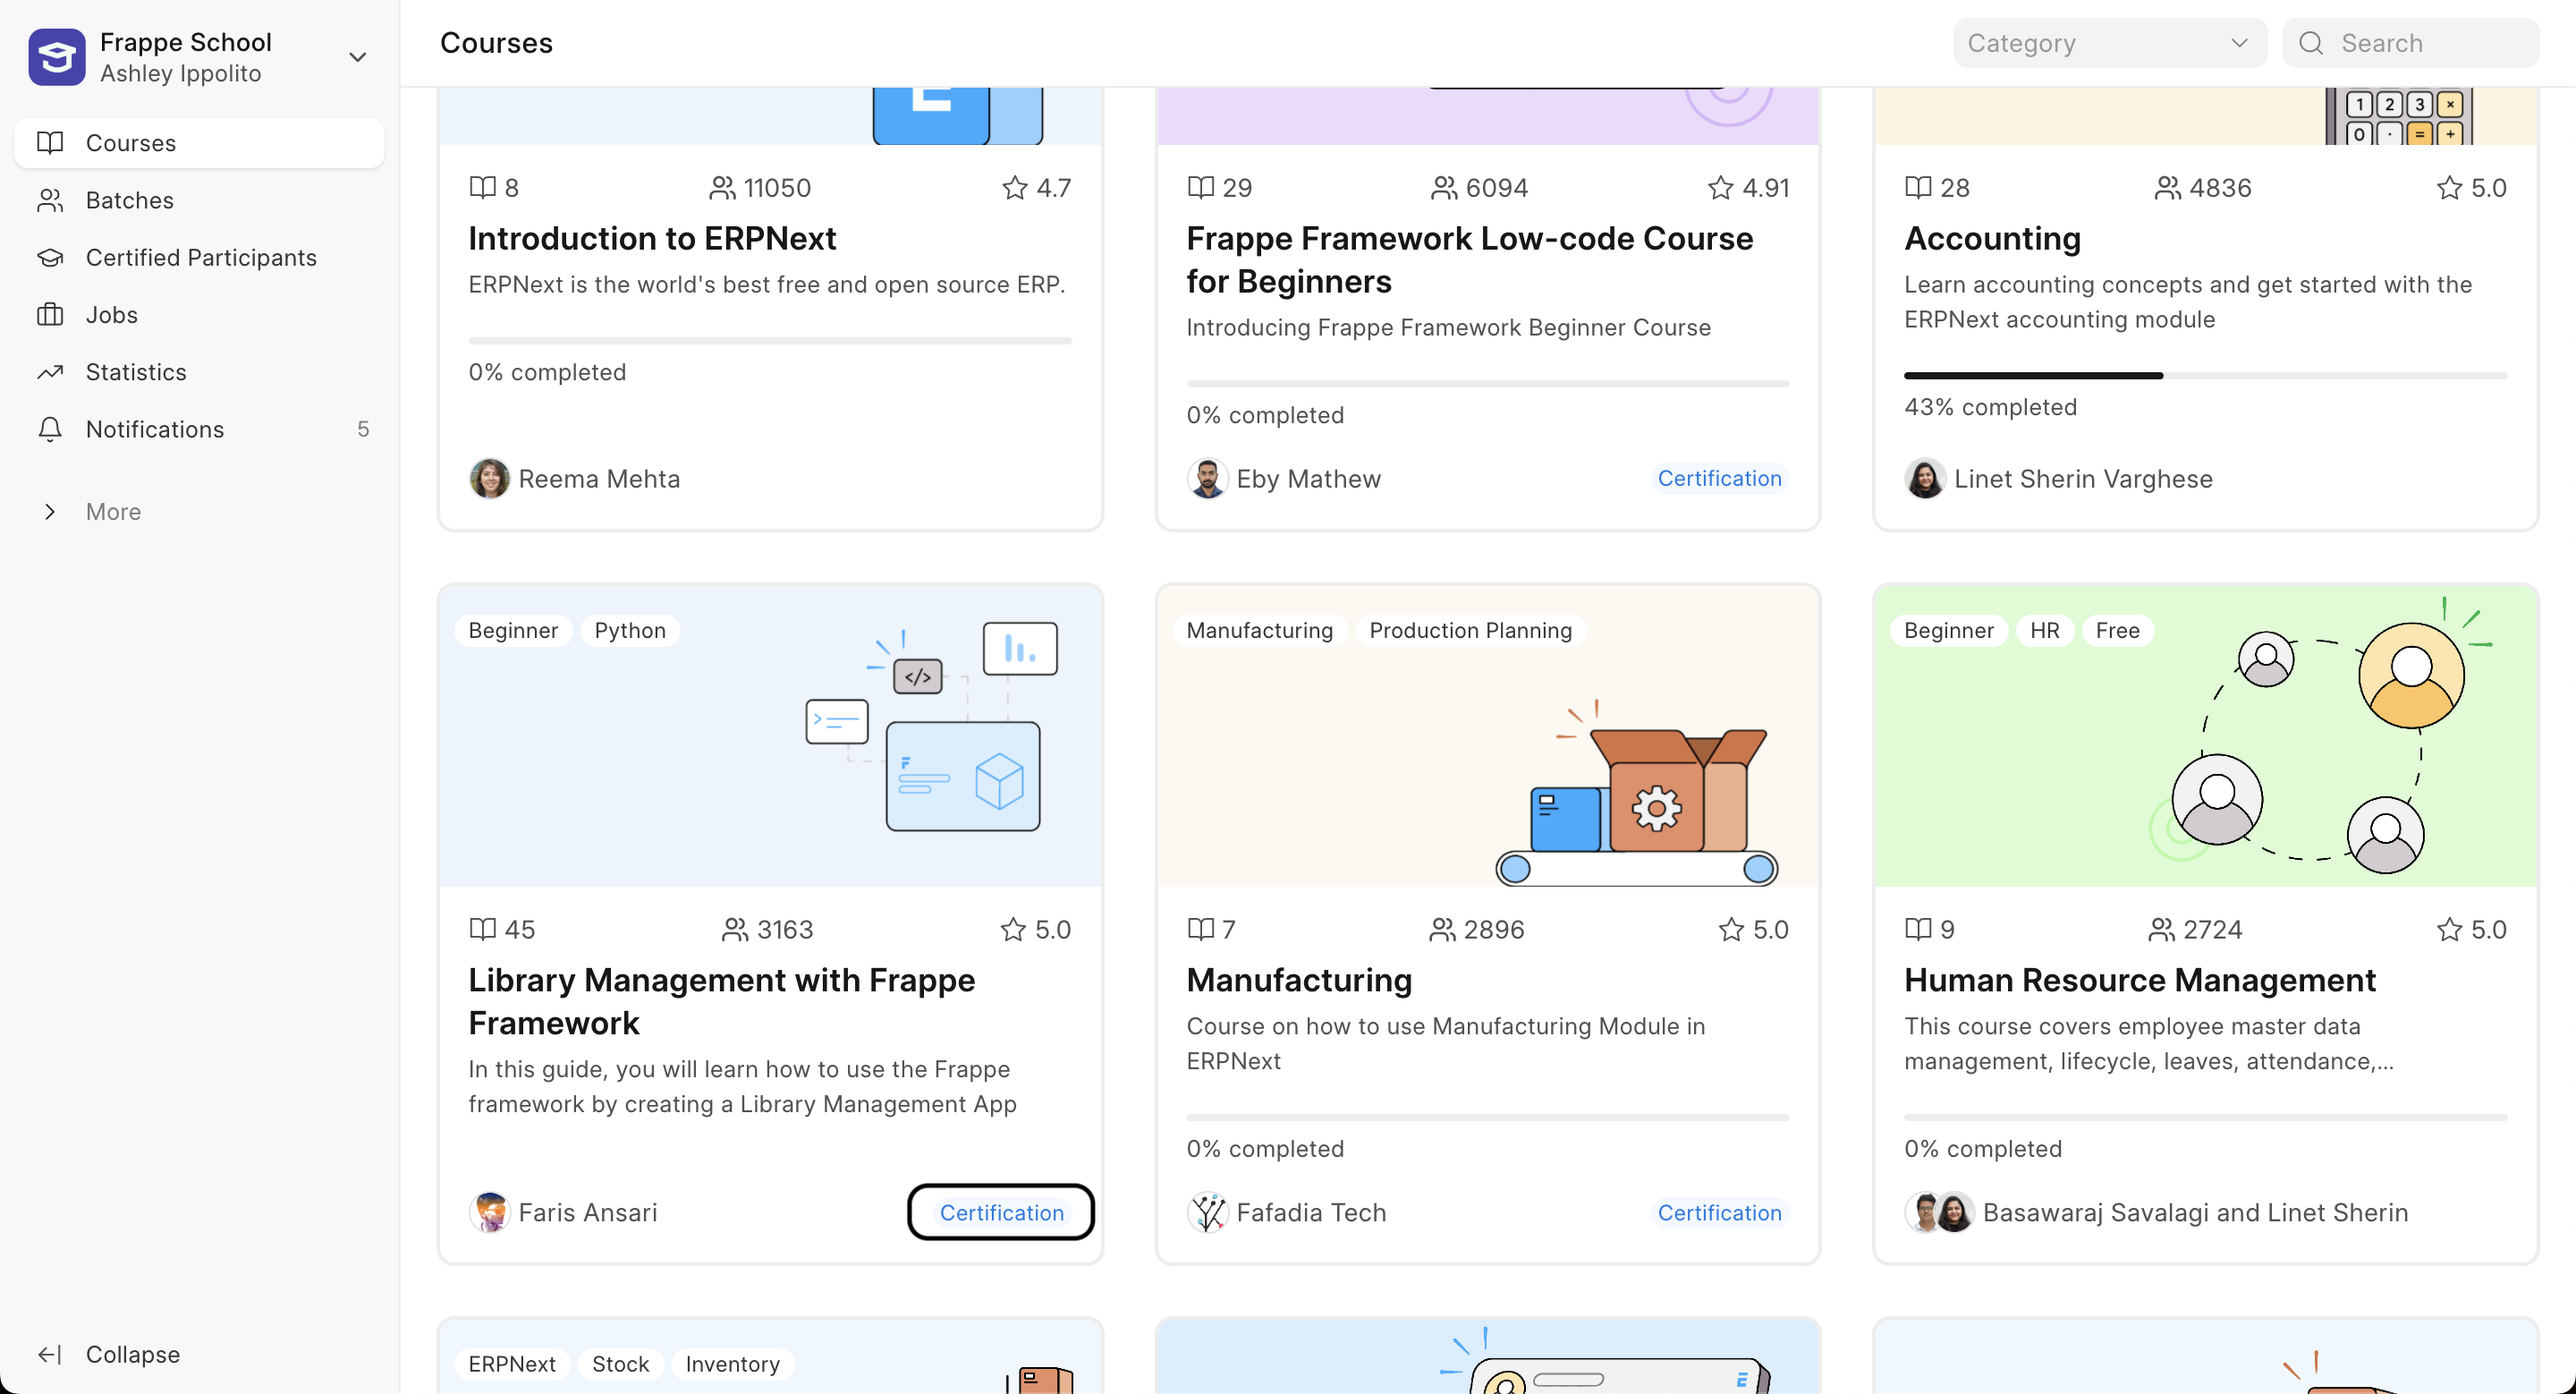Screen dimensions: 2576x1394
Task: Click the Batches people icon in sidebar
Action: pyautogui.click(x=50, y=200)
